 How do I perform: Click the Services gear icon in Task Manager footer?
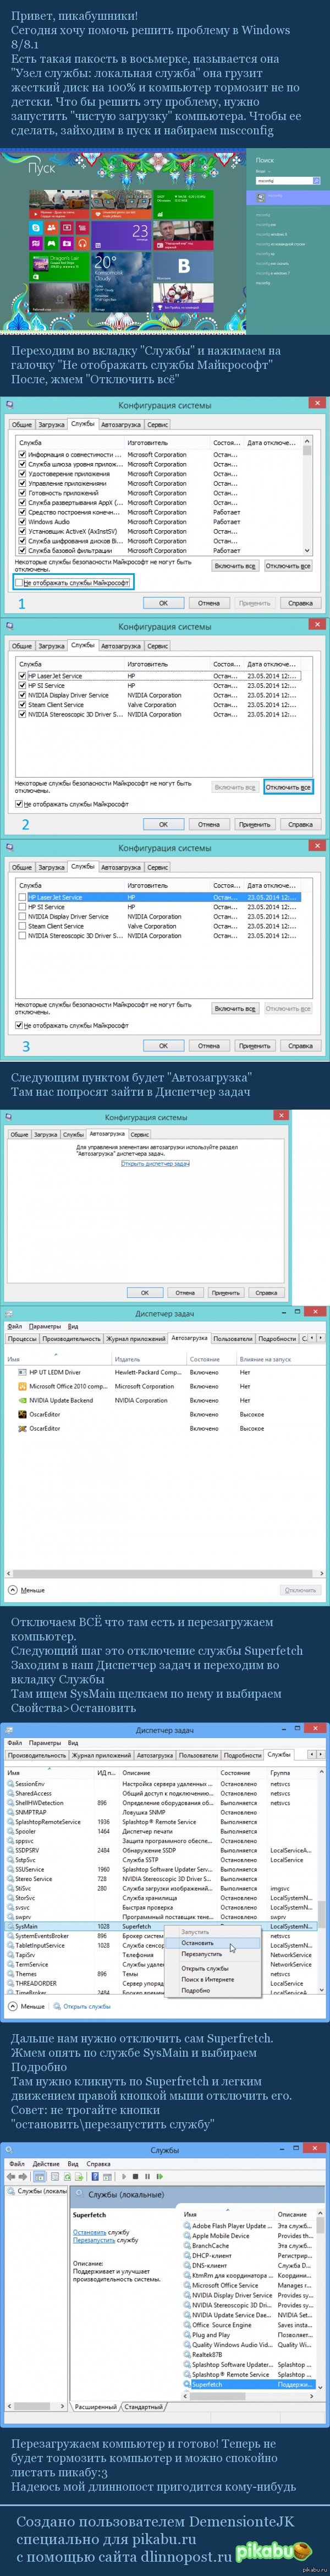[56, 2007]
